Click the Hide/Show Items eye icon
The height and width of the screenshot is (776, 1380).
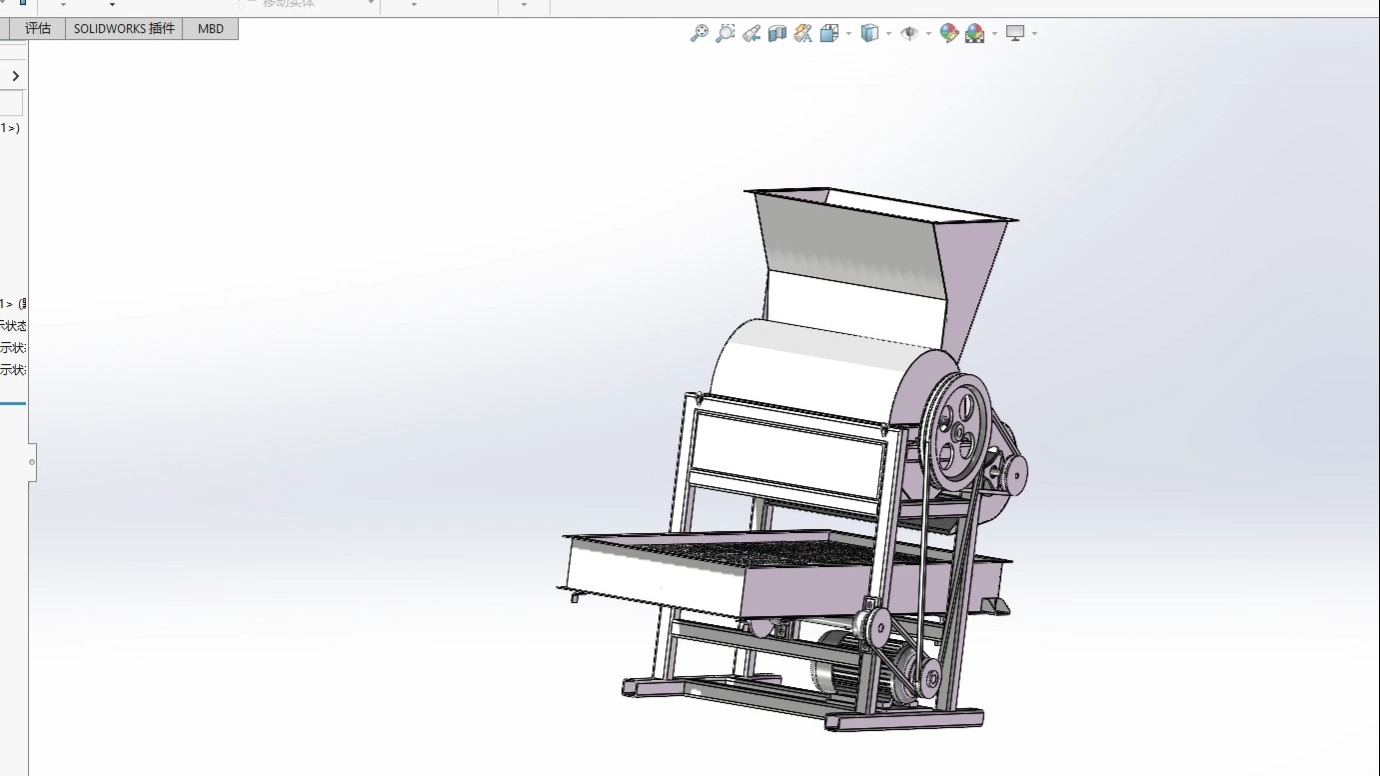point(909,33)
